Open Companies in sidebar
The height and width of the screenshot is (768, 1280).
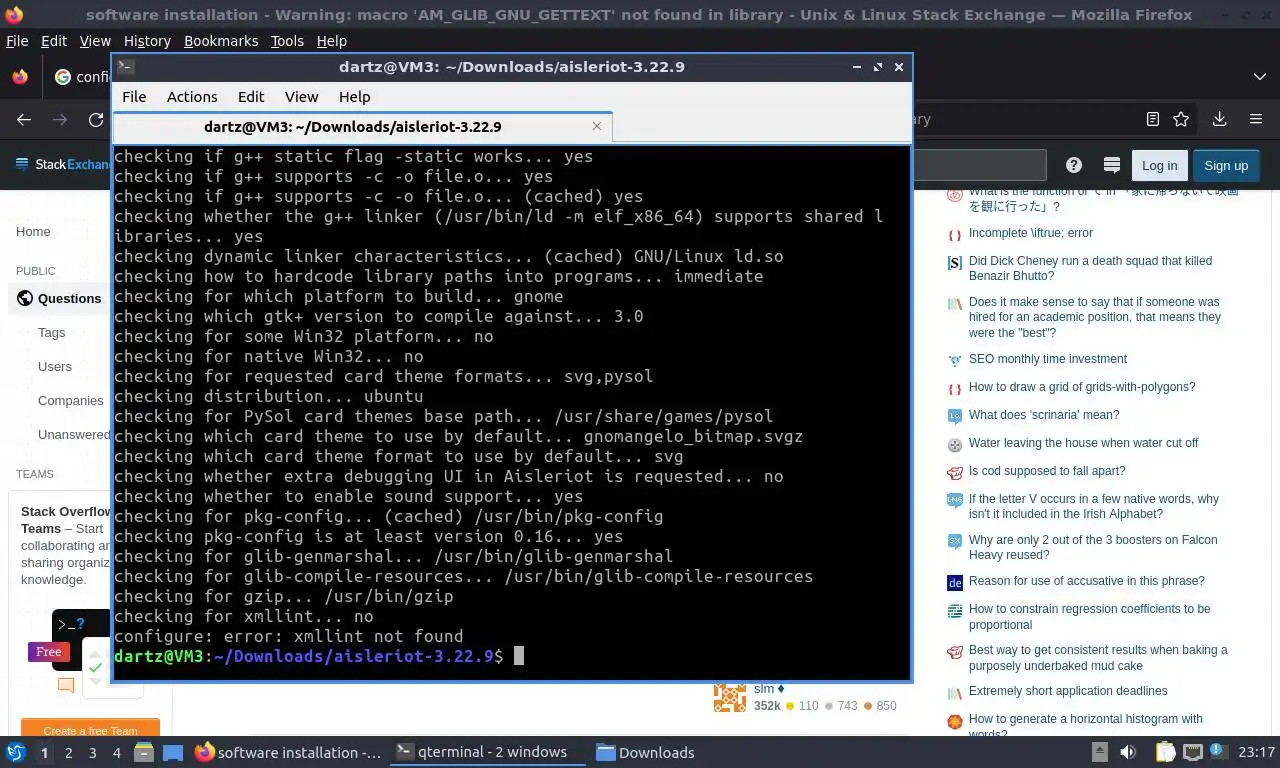[71, 400]
